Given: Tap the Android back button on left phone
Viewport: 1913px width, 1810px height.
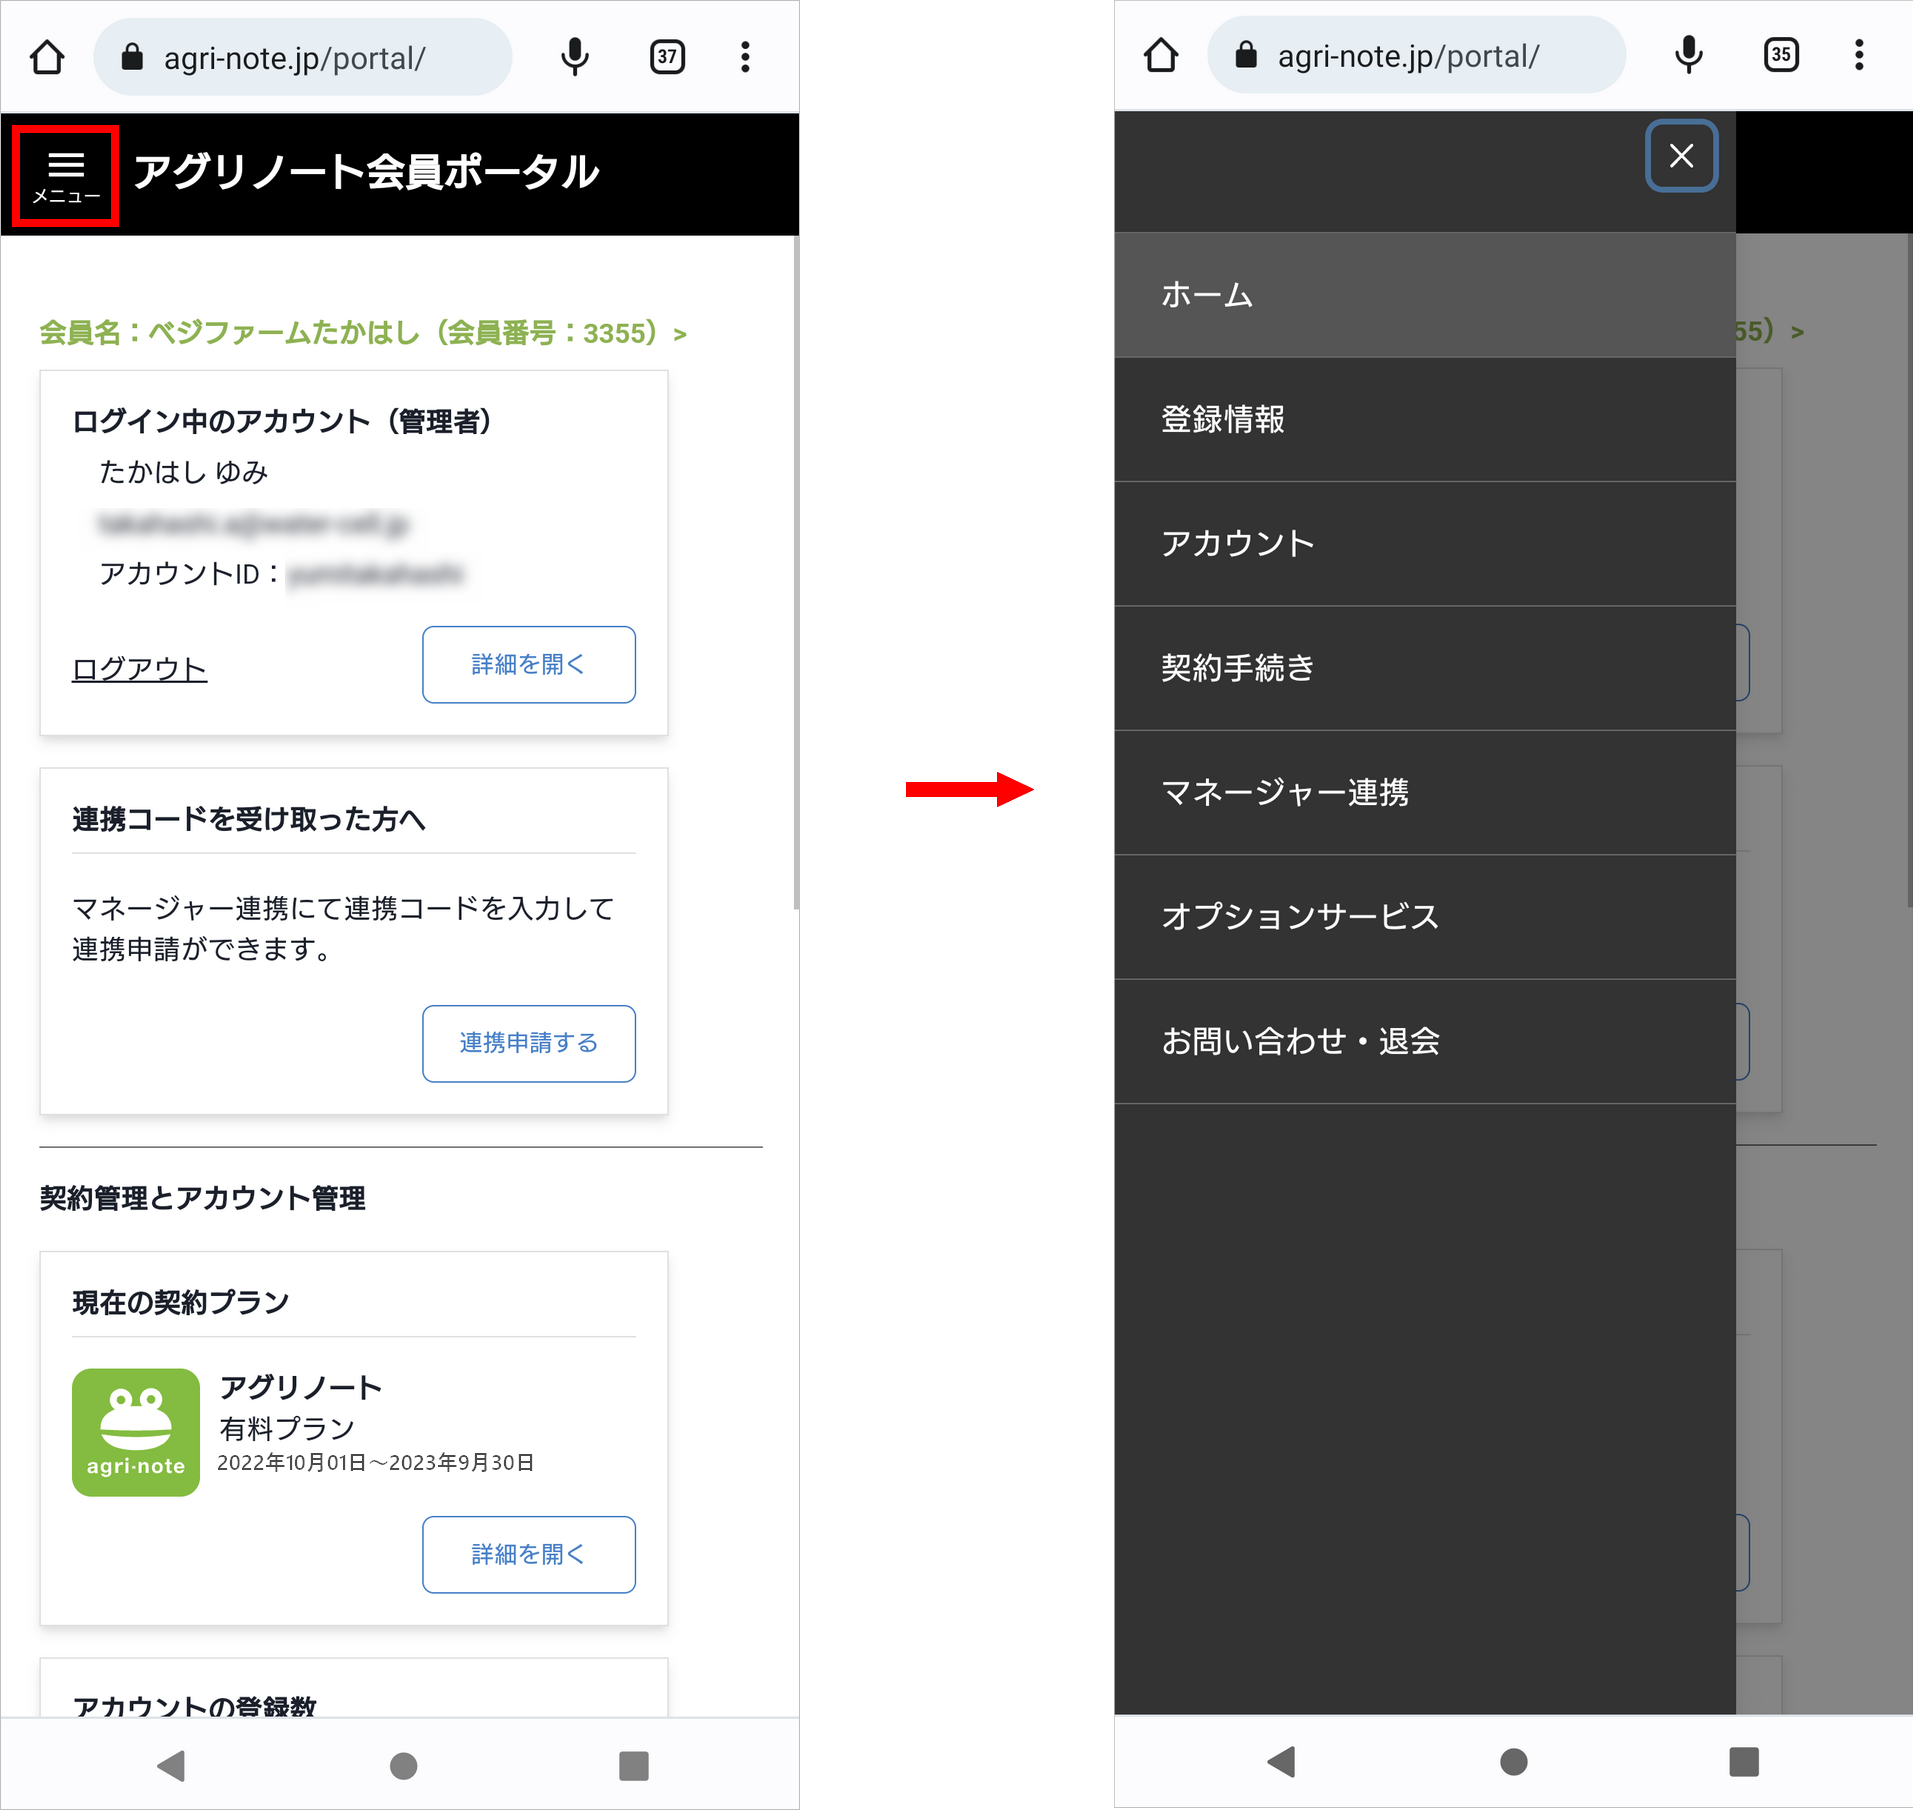Looking at the screenshot, I should click(x=172, y=1766).
